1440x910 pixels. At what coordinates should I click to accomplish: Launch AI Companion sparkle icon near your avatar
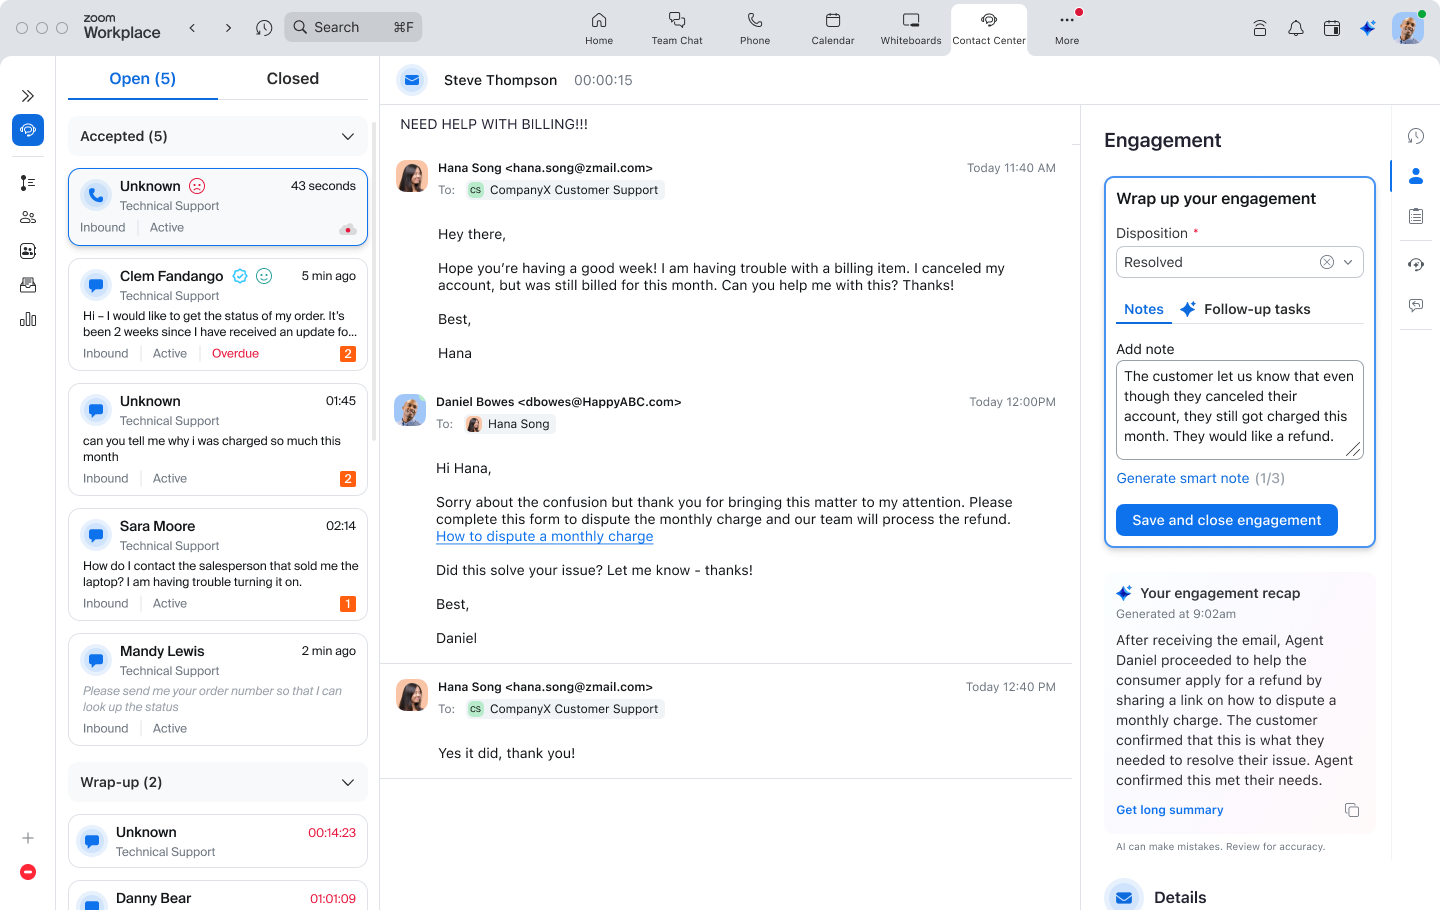pos(1367,28)
